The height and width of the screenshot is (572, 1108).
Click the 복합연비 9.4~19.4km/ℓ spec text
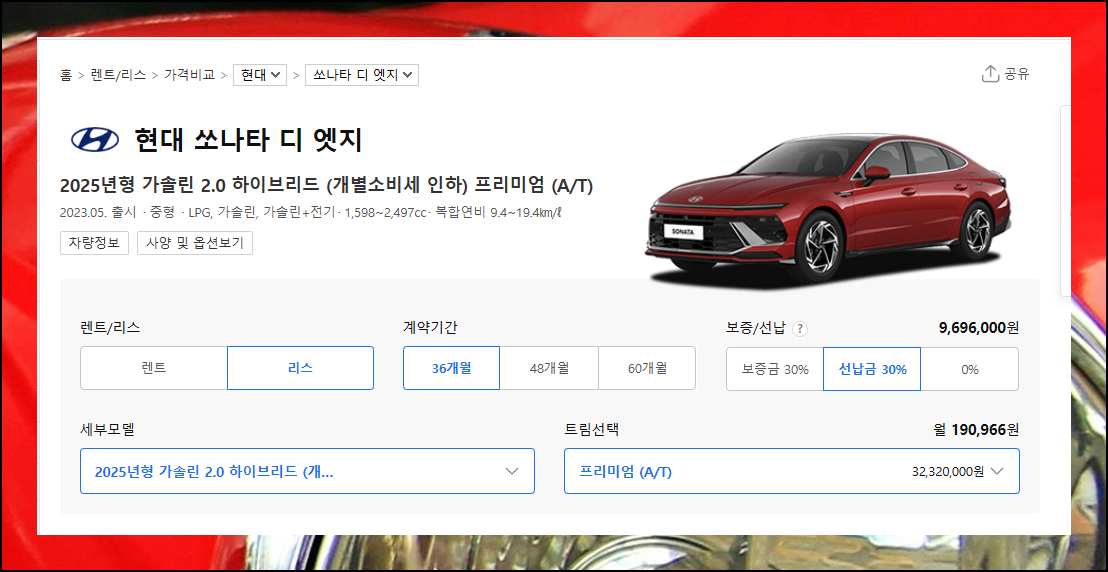498,212
